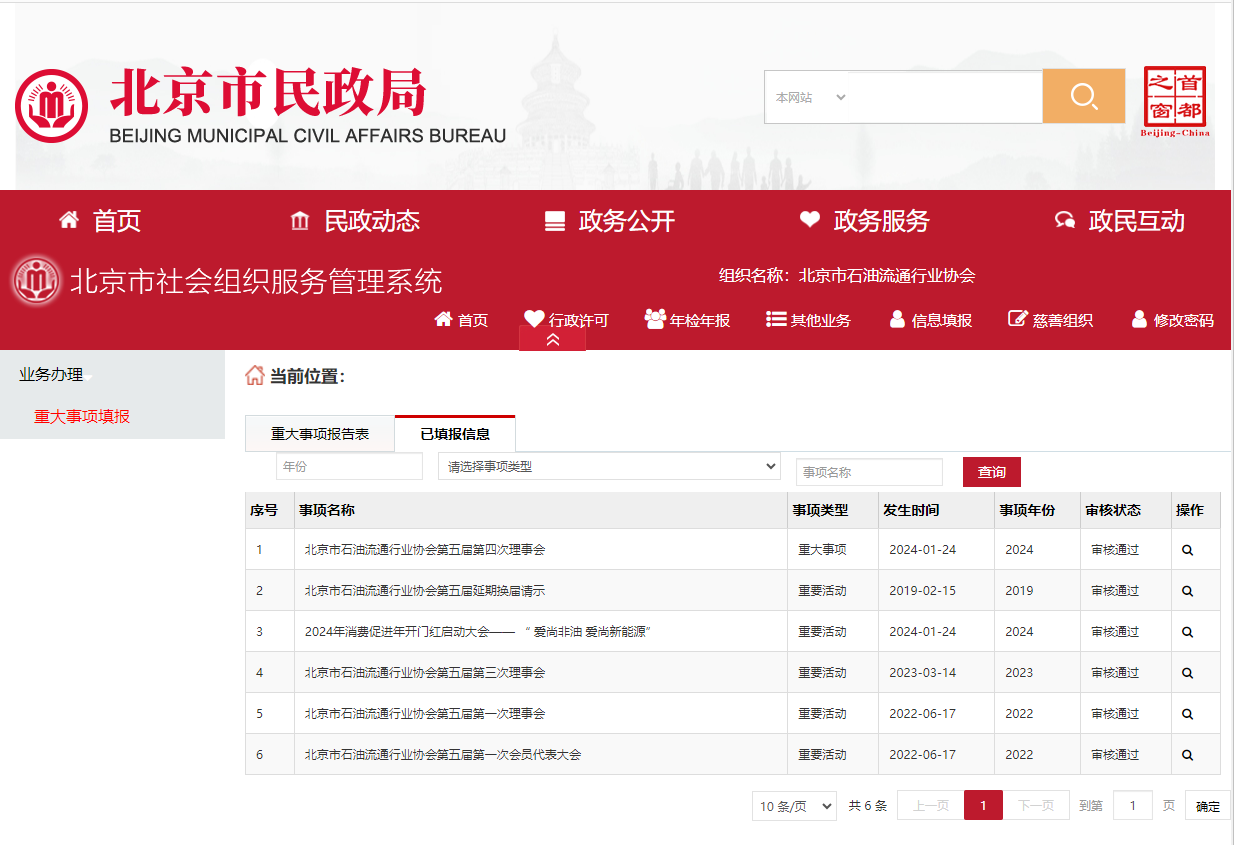Select 重大事项填报 in the sidebar
1234x845 pixels.
[x=82, y=416]
